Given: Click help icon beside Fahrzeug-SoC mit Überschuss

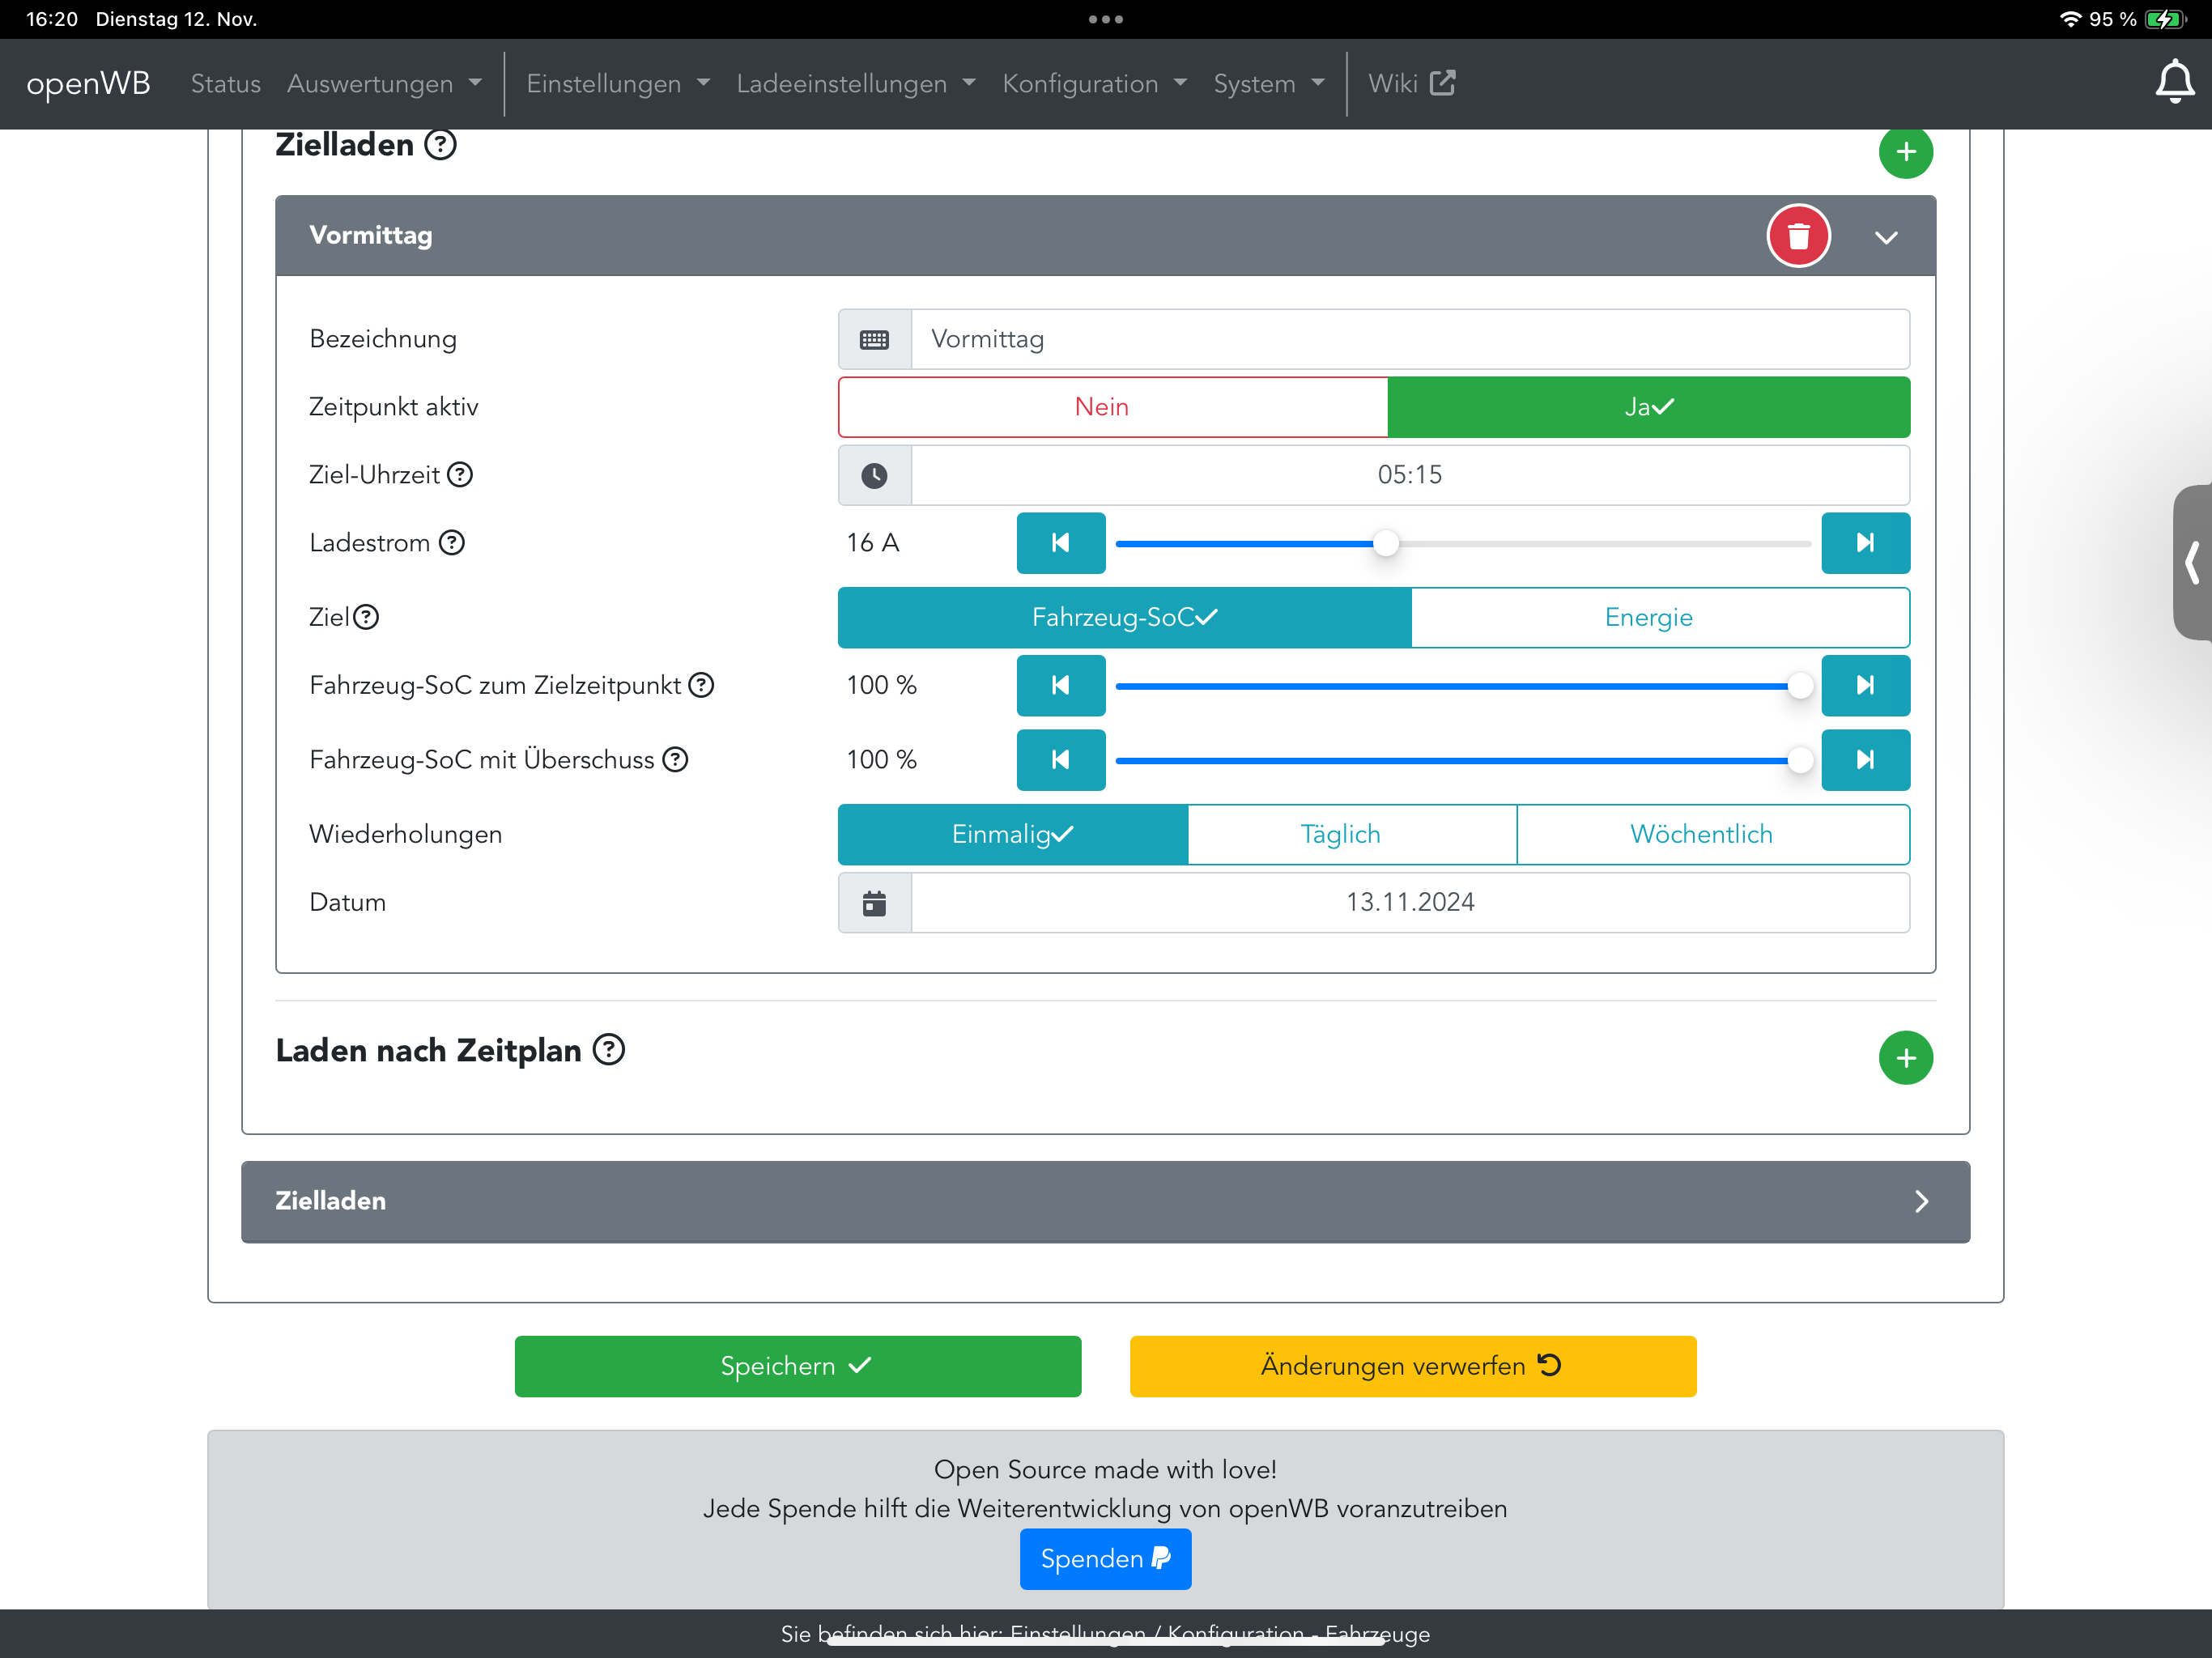Looking at the screenshot, I should 676,760.
